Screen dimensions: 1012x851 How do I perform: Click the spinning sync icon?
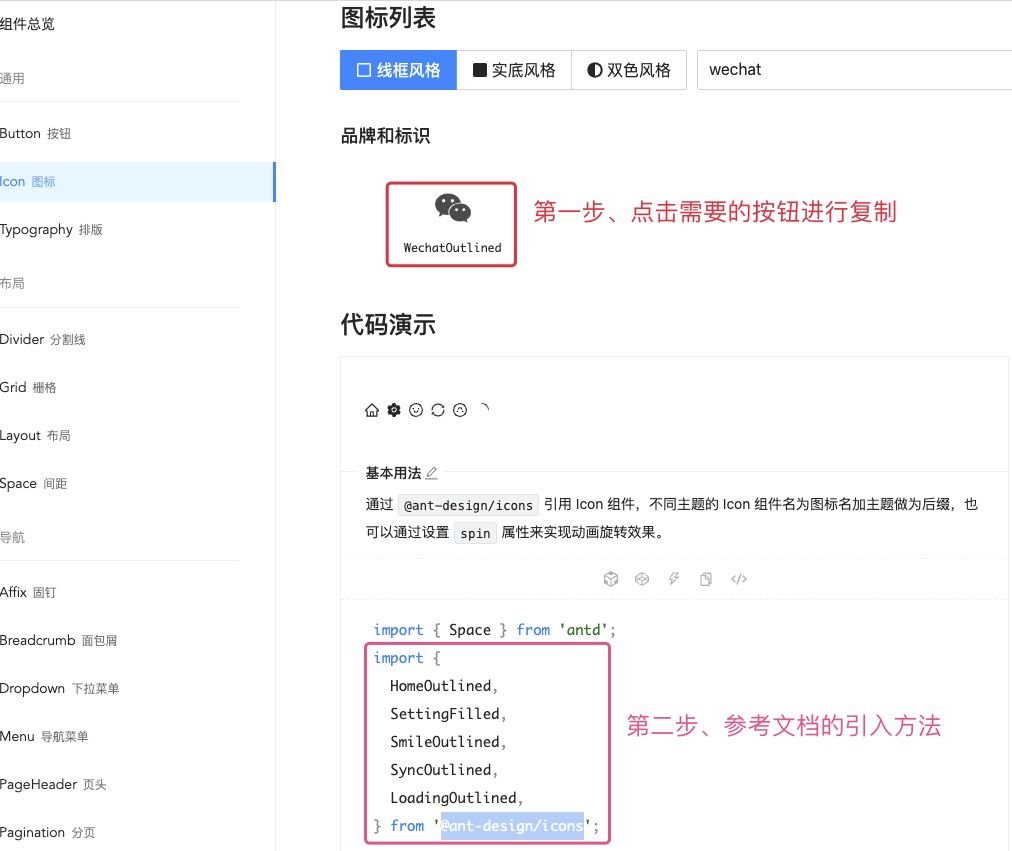[438, 410]
